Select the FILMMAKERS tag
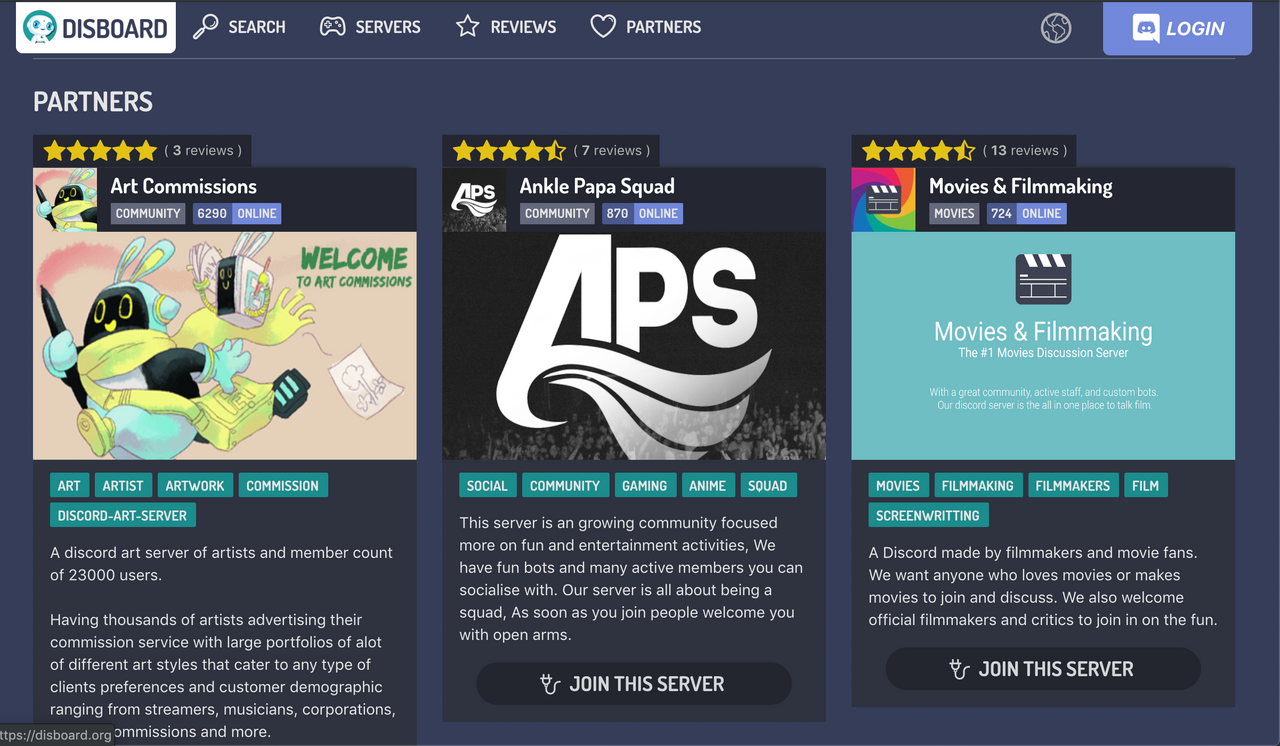1280x746 pixels. point(1073,486)
